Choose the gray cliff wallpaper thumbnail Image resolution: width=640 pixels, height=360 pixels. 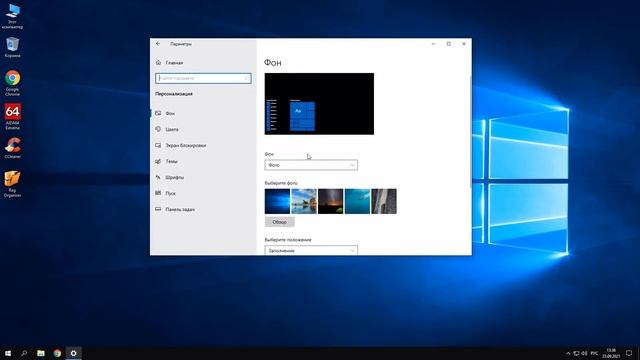tap(384, 201)
